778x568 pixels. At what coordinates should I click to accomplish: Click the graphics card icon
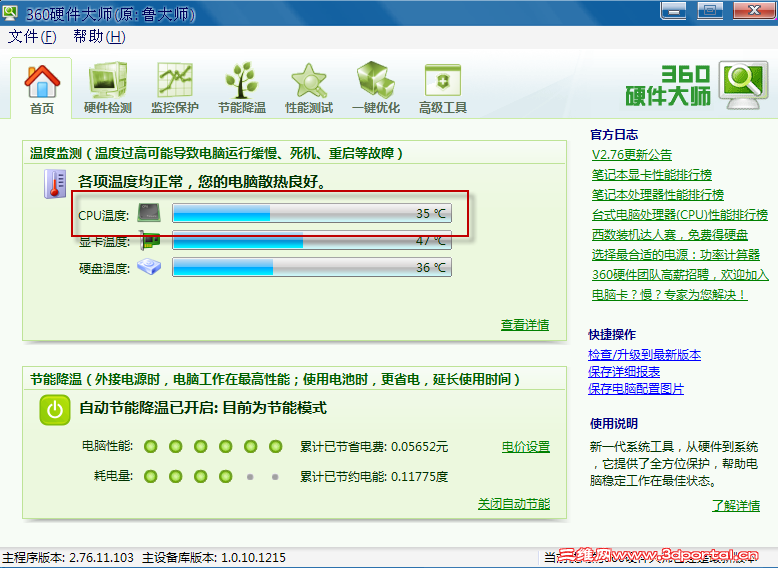(150, 241)
